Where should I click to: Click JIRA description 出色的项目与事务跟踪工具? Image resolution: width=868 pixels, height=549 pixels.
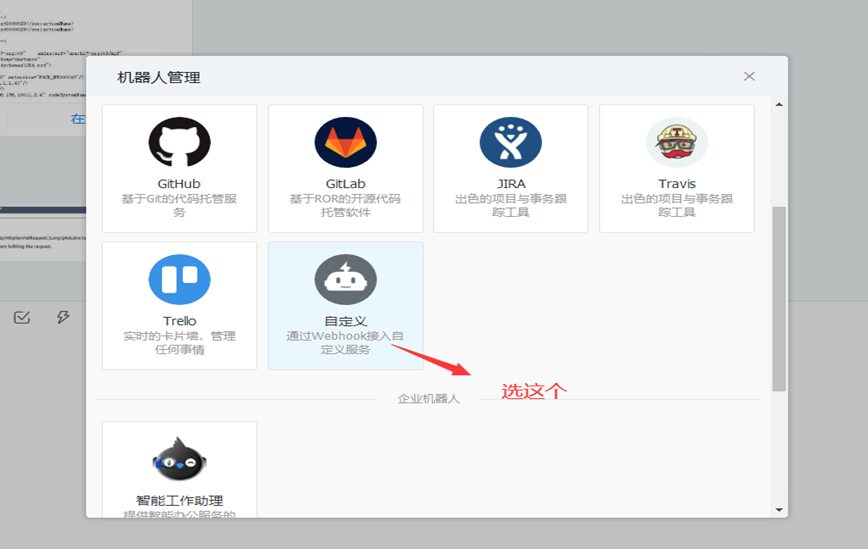click(511, 205)
